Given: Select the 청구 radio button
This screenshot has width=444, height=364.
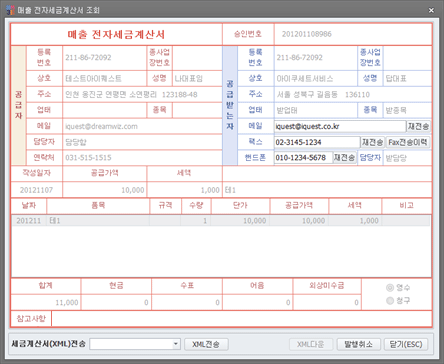Looking at the screenshot, I should (390, 301).
